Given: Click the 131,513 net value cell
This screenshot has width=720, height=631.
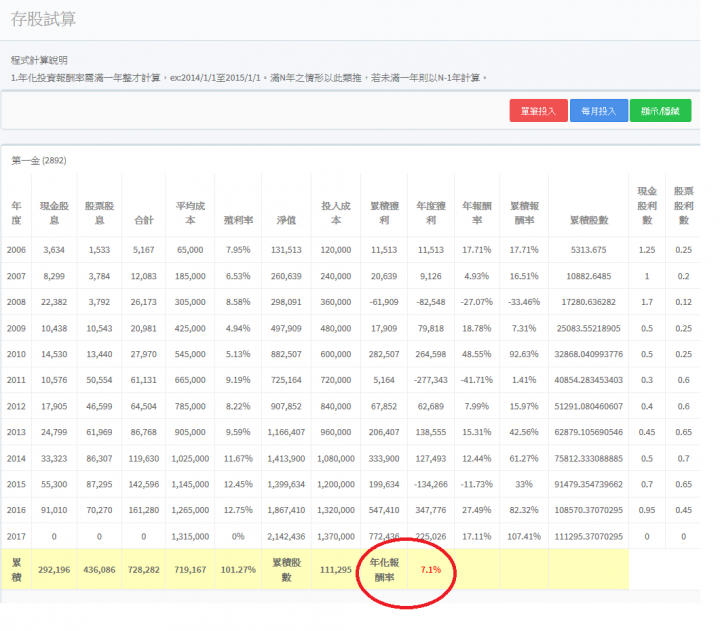Looking at the screenshot, I should pos(286,250).
